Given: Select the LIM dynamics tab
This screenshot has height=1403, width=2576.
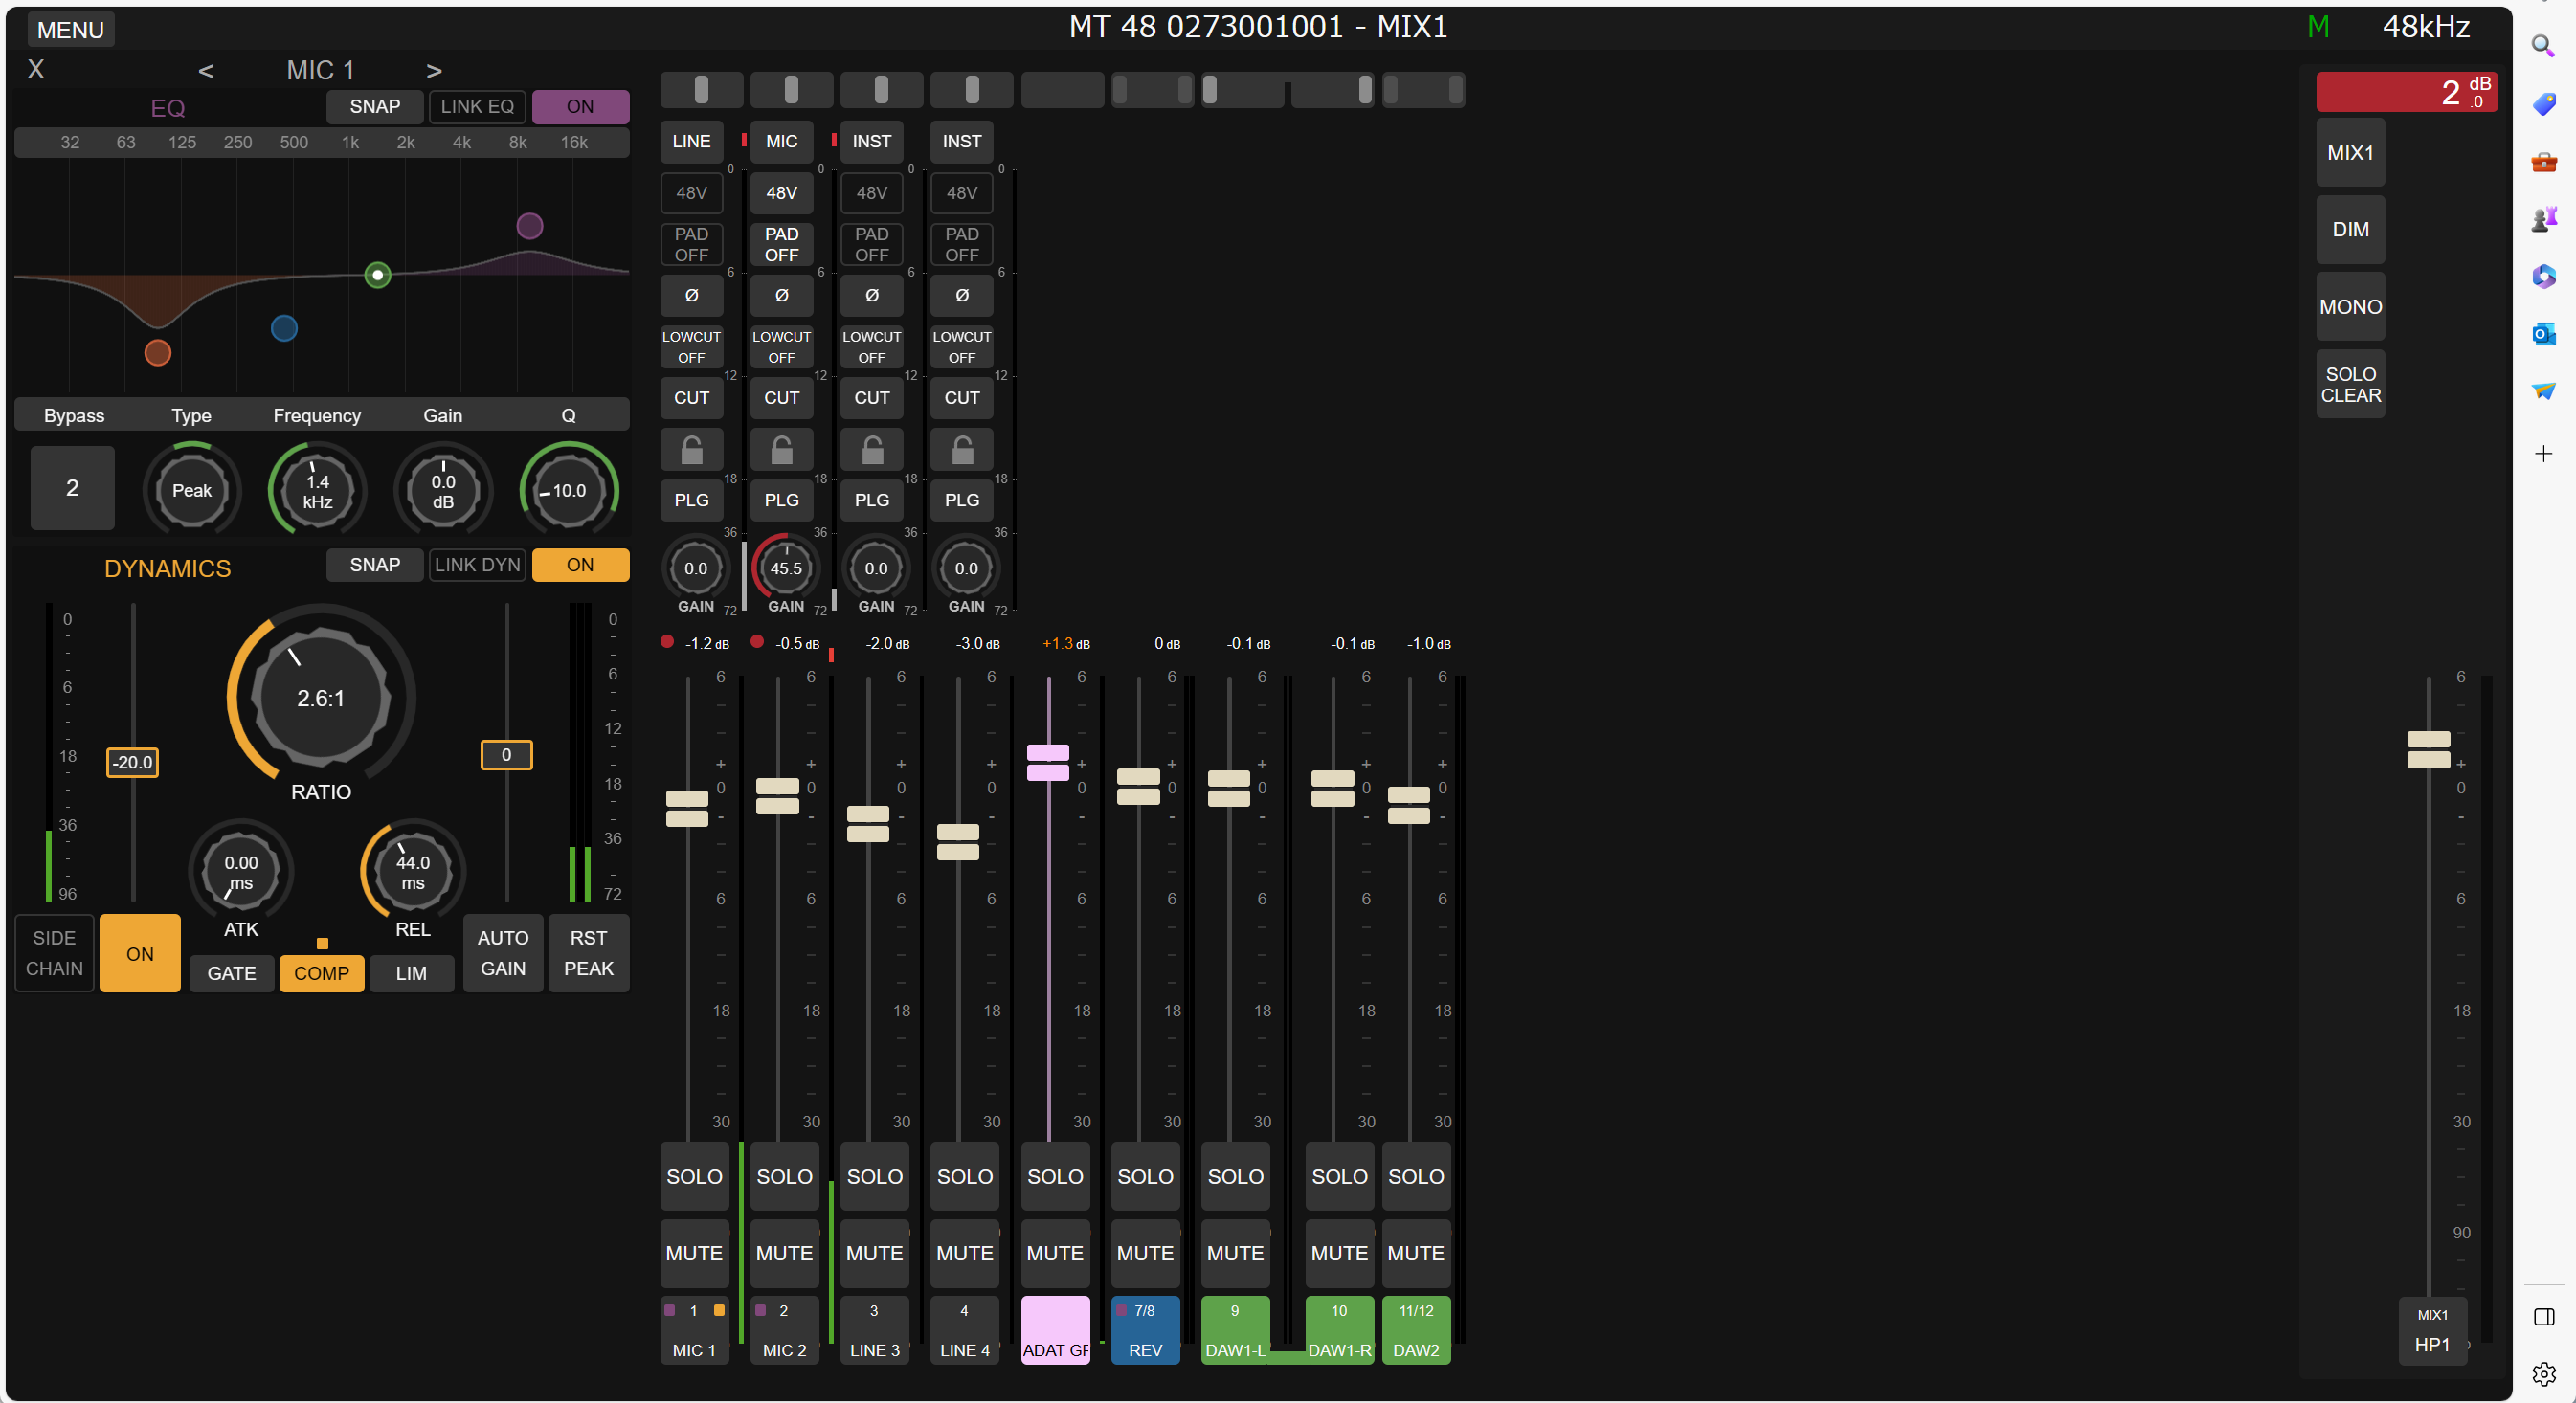Looking at the screenshot, I should pos(411,972).
